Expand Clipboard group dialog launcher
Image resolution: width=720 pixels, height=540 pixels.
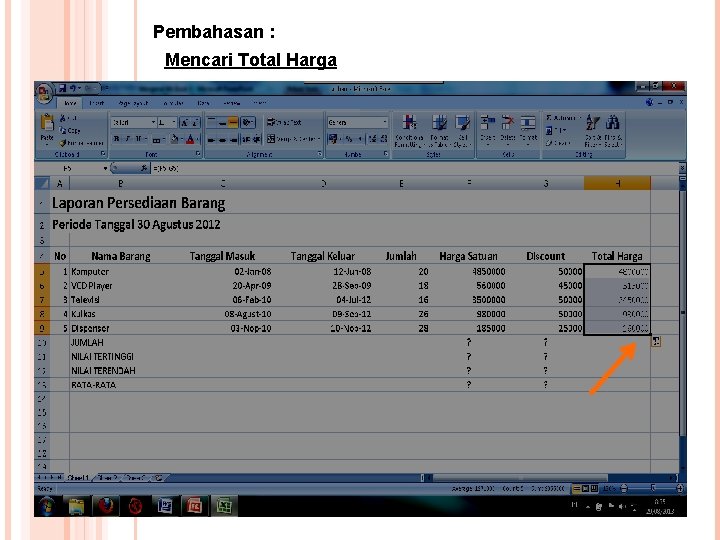[x=103, y=154]
